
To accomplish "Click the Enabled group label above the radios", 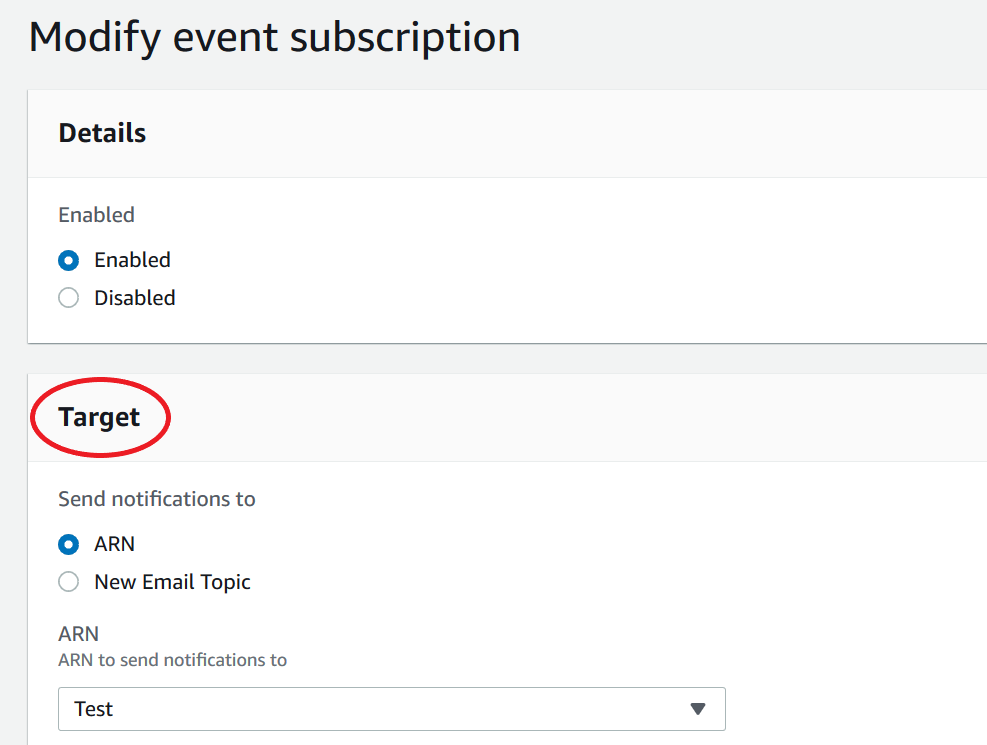I will tap(96, 214).
